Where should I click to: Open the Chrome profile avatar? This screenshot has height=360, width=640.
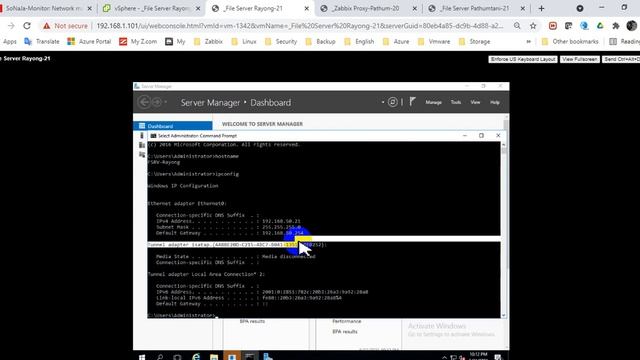pos(631,26)
